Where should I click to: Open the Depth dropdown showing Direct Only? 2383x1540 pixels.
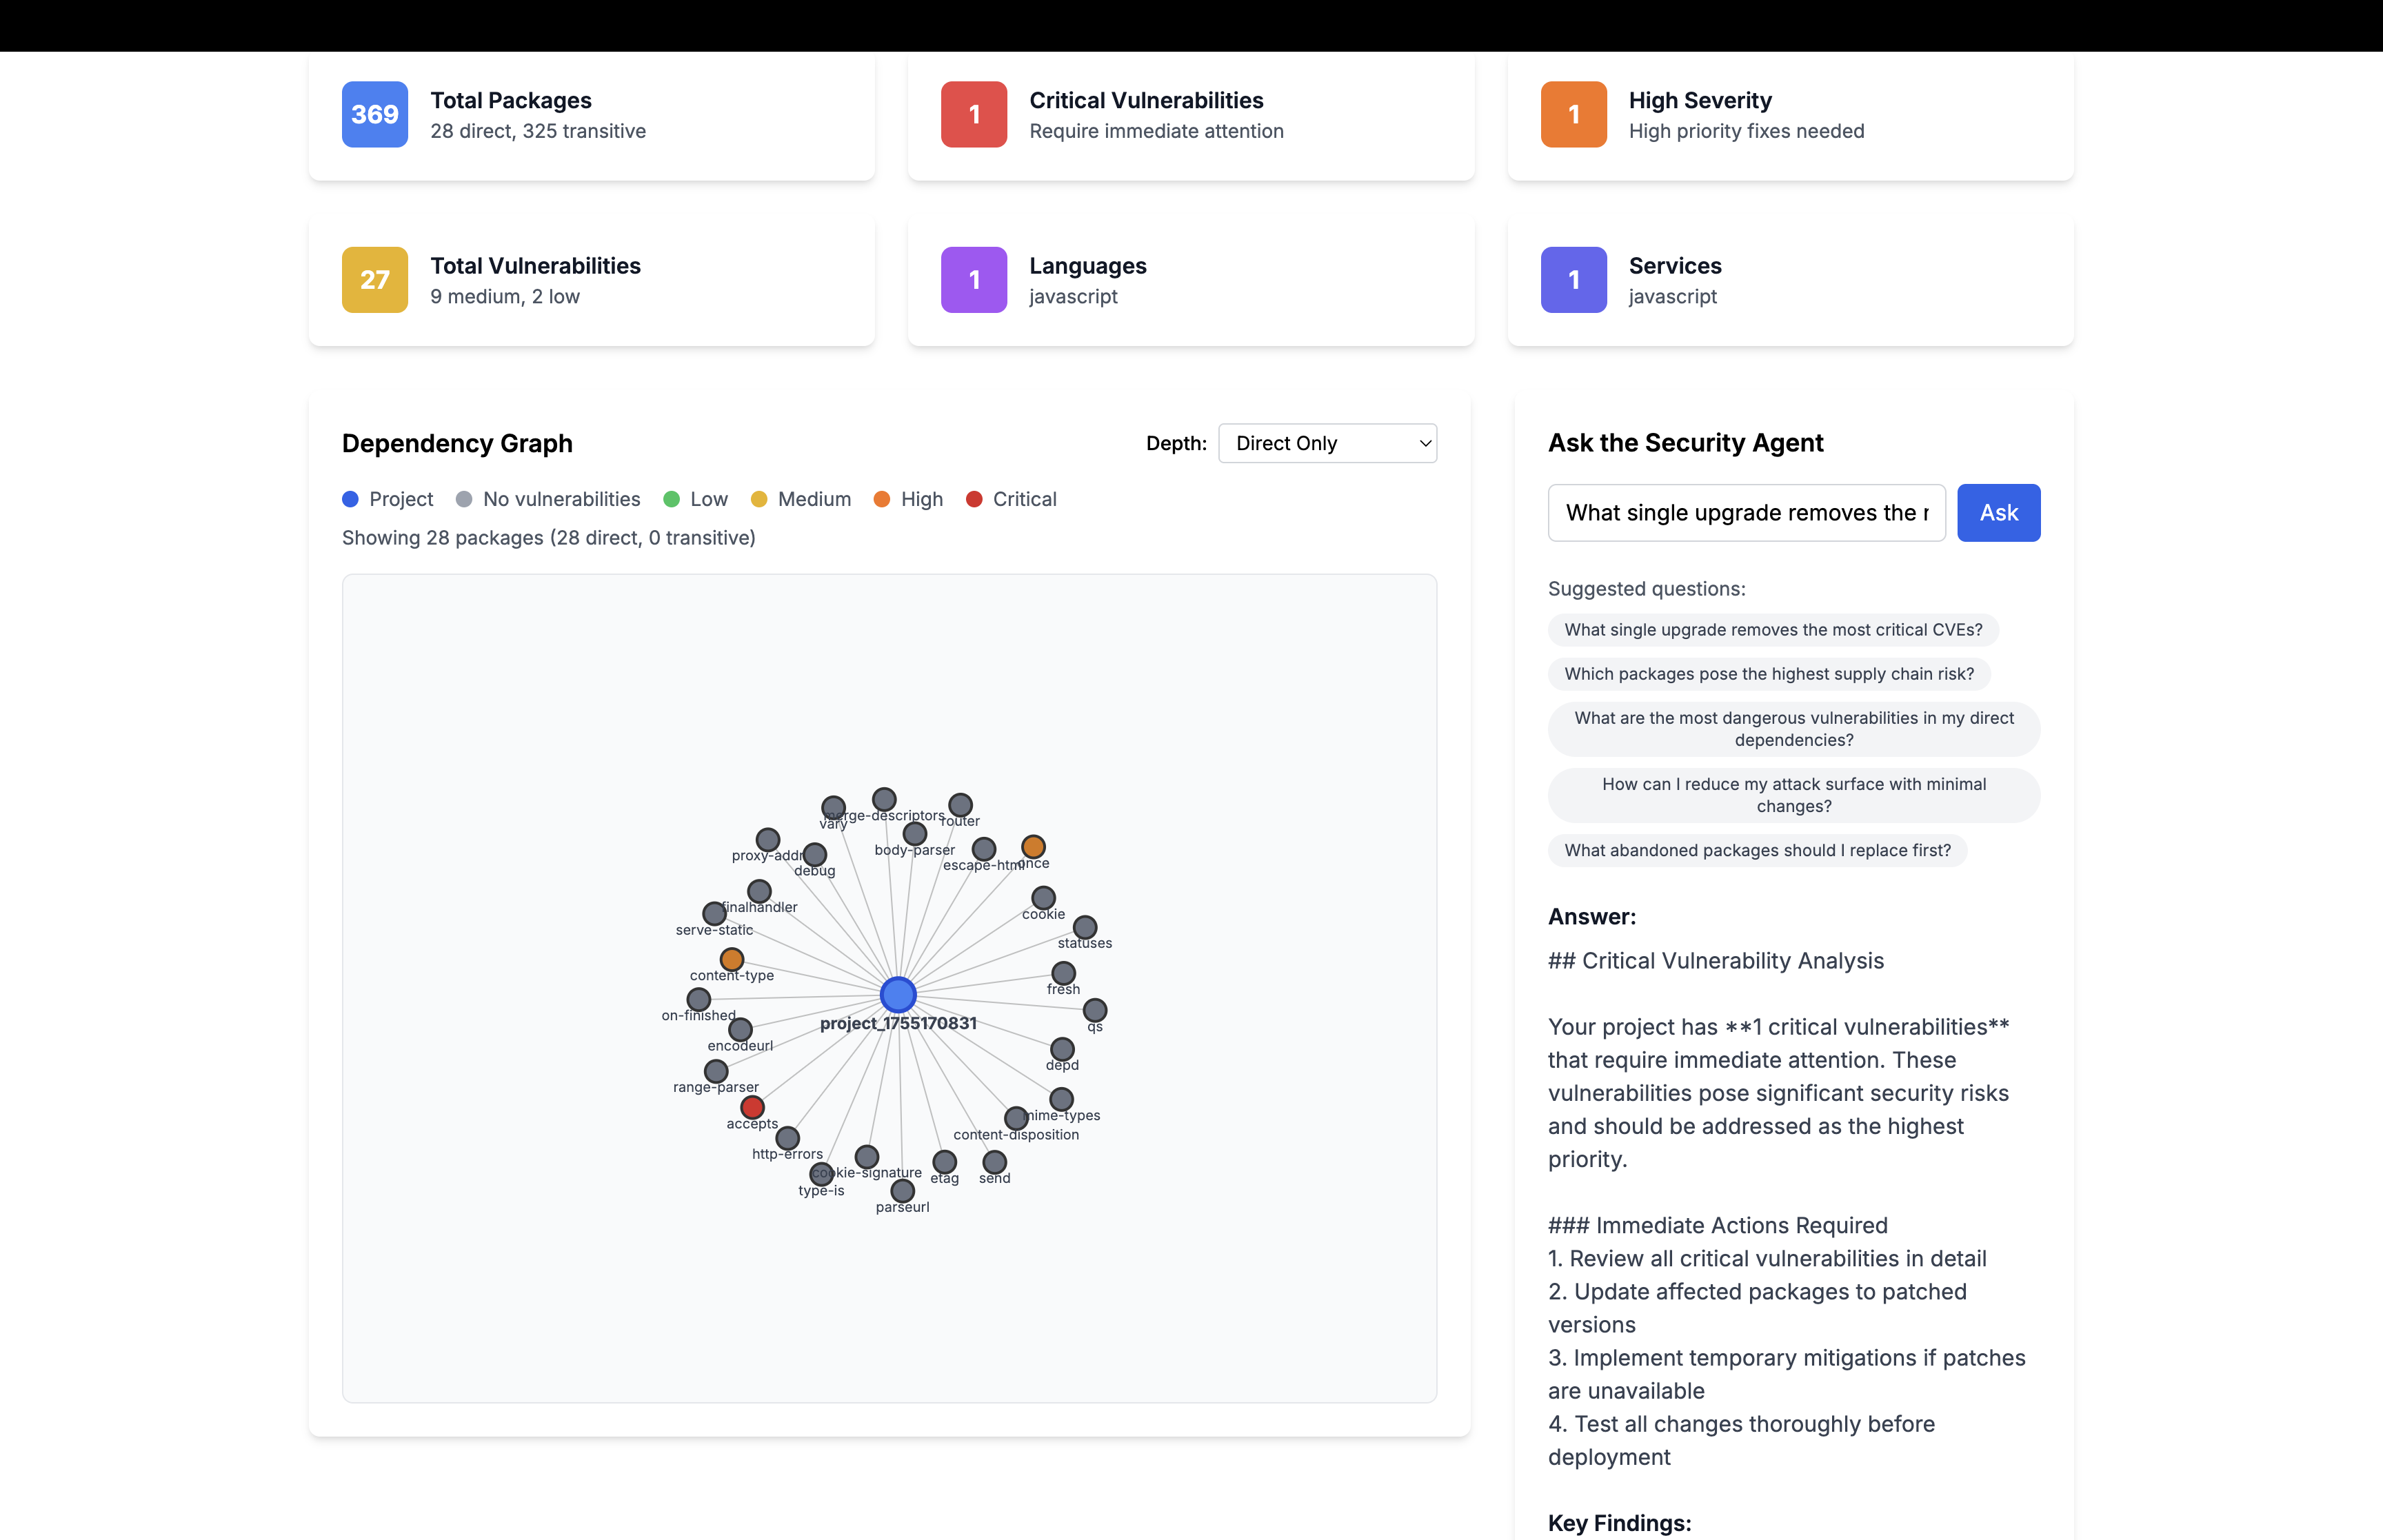[1327, 443]
